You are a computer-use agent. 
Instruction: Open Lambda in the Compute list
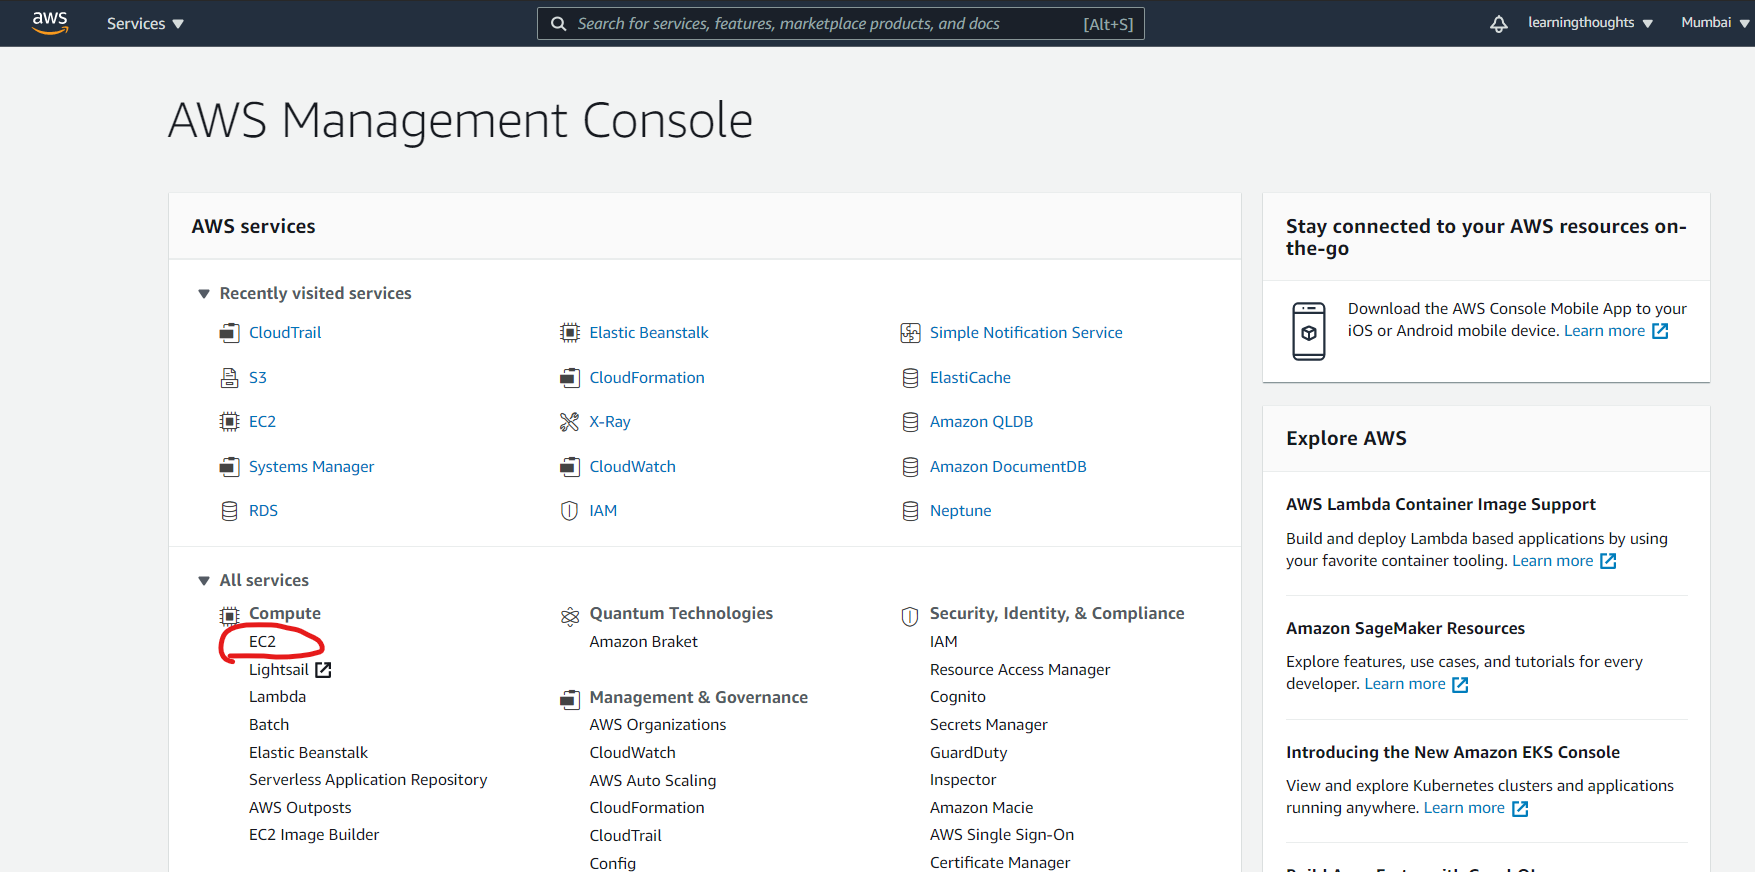(277, 697)
